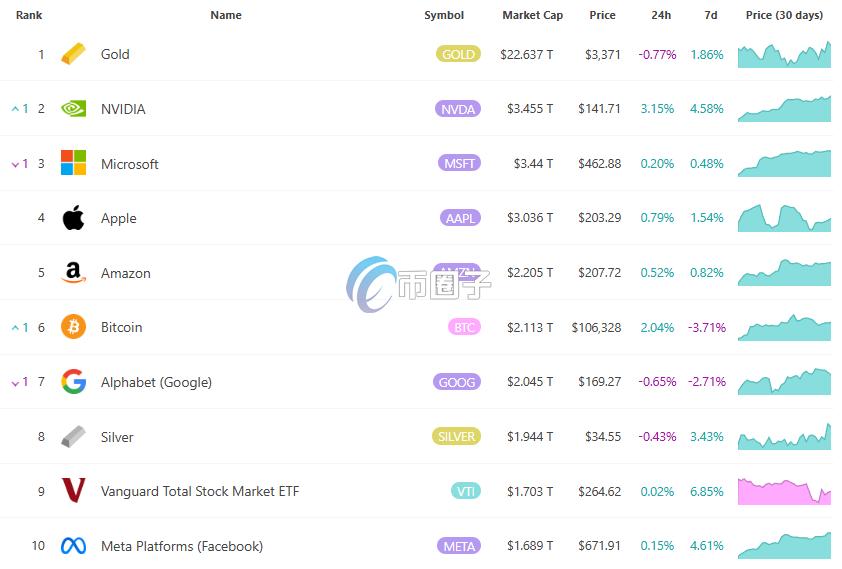Click the Meta infinity logo
This screenshot has height=569, width=842.
pyautogui.click(x=74, y=546)
